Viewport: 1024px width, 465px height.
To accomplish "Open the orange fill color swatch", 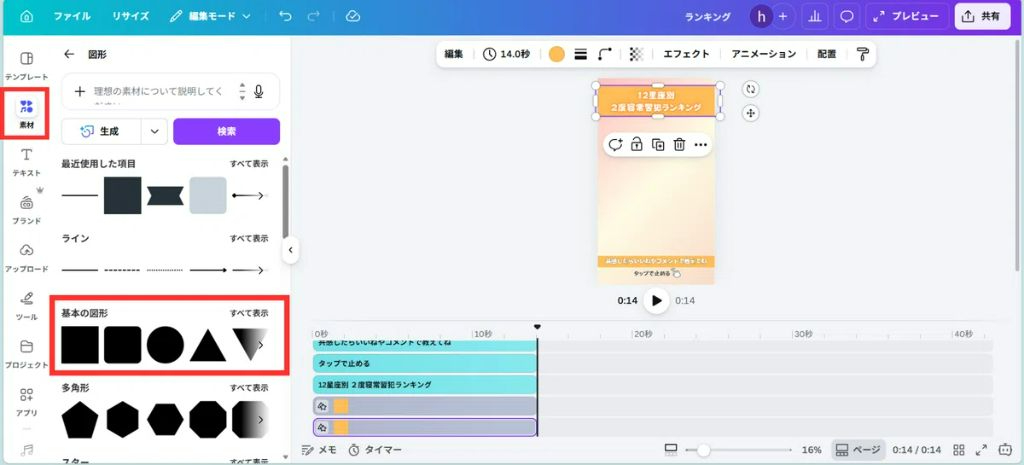I will click(557, 54).
